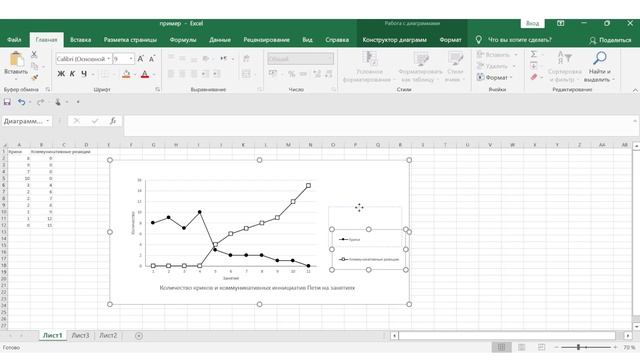Expand the font color dropdown arrow

[x=154, y=74]
